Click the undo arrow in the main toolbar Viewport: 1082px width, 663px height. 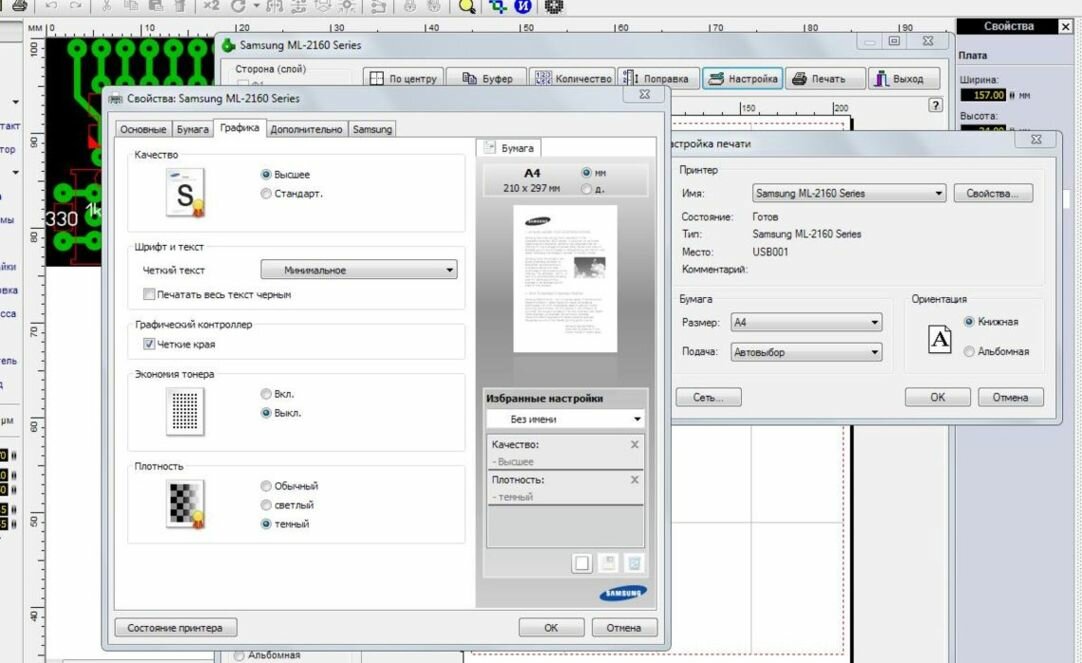pos(51,6)
